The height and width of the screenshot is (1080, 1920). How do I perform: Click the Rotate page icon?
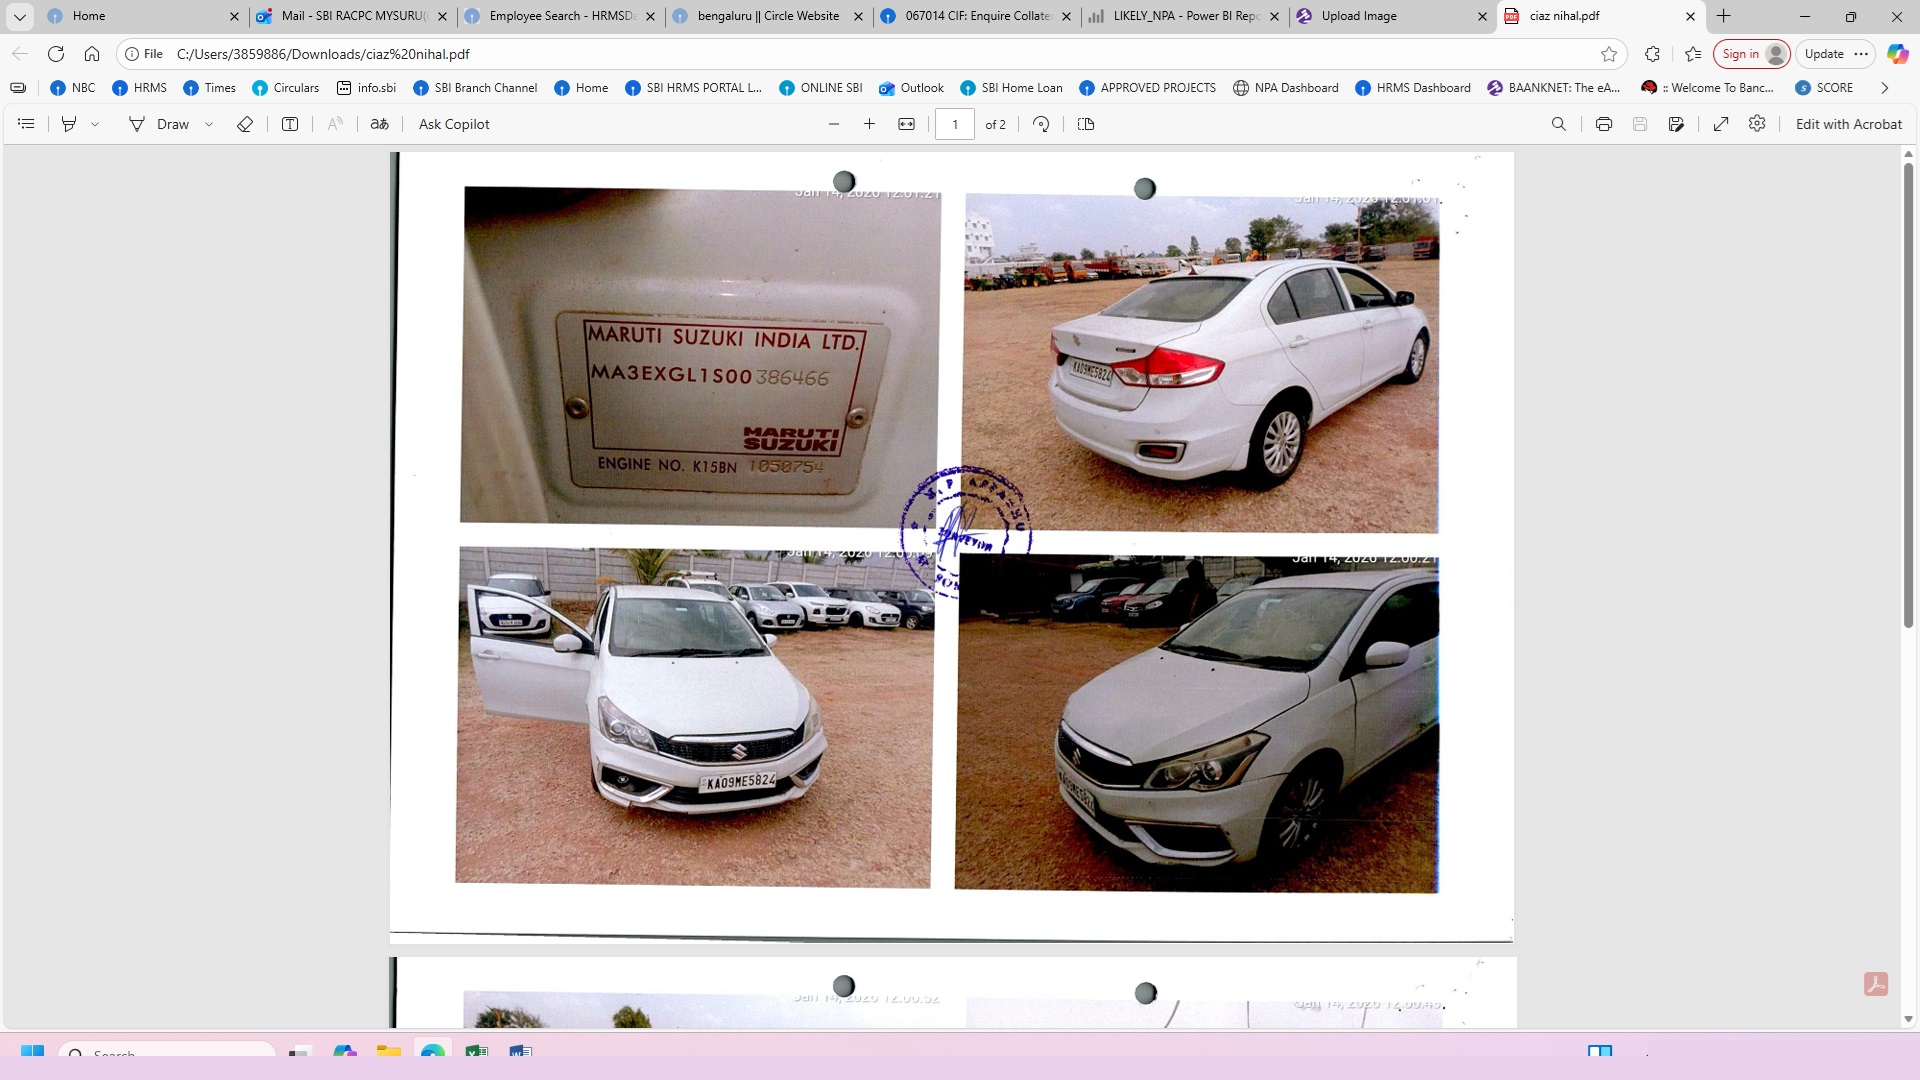pos(1041,124)
